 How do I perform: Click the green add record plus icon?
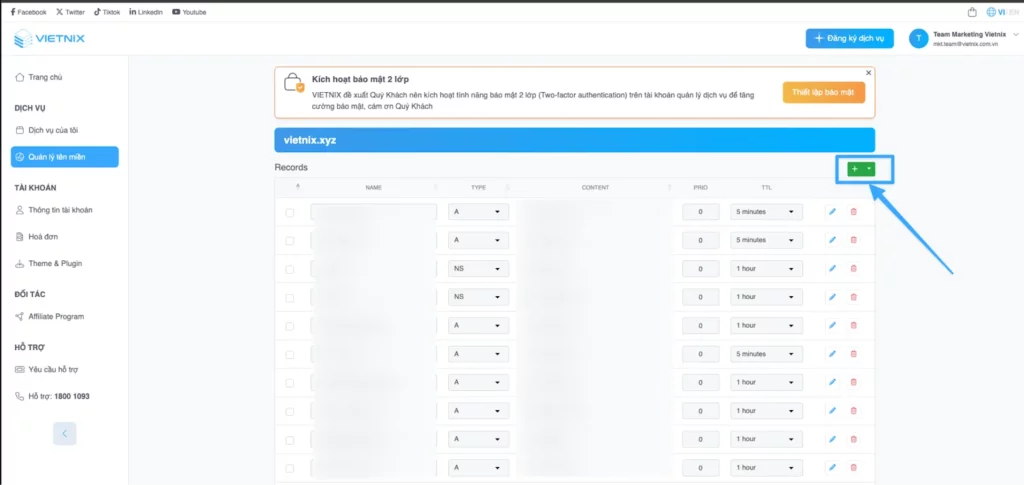[x=855, y=169]
